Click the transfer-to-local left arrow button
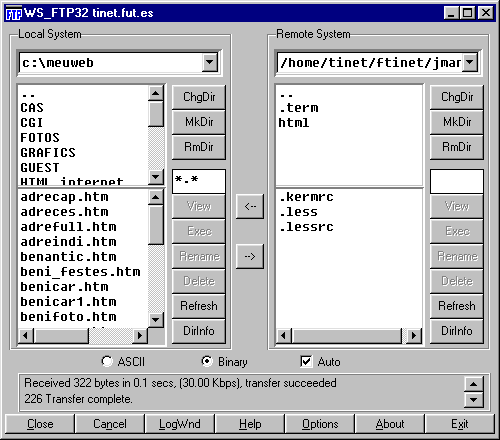Viewport: 500px width, 440px height. (250, 206)
